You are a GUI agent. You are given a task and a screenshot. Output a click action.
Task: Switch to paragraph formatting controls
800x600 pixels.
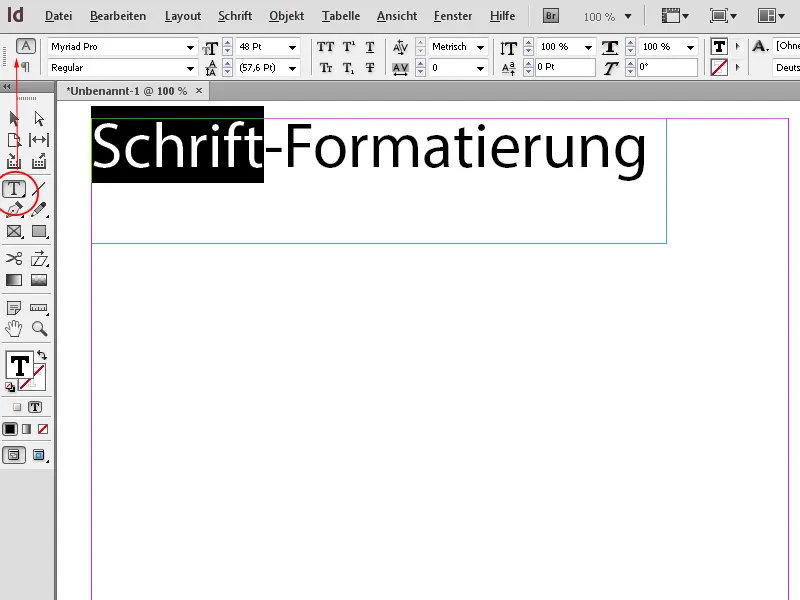click(x=26, y=67)
